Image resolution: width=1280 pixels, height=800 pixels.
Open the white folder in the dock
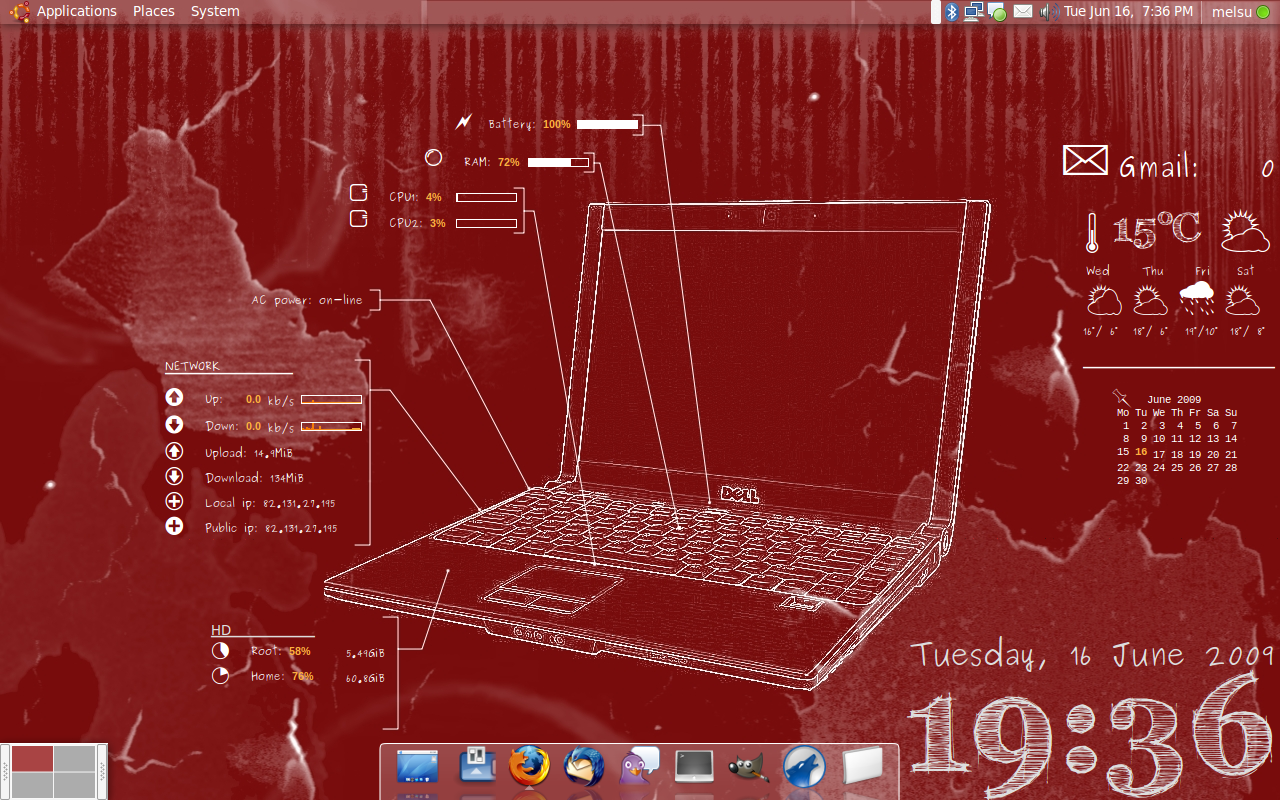(x=861, y=768)
